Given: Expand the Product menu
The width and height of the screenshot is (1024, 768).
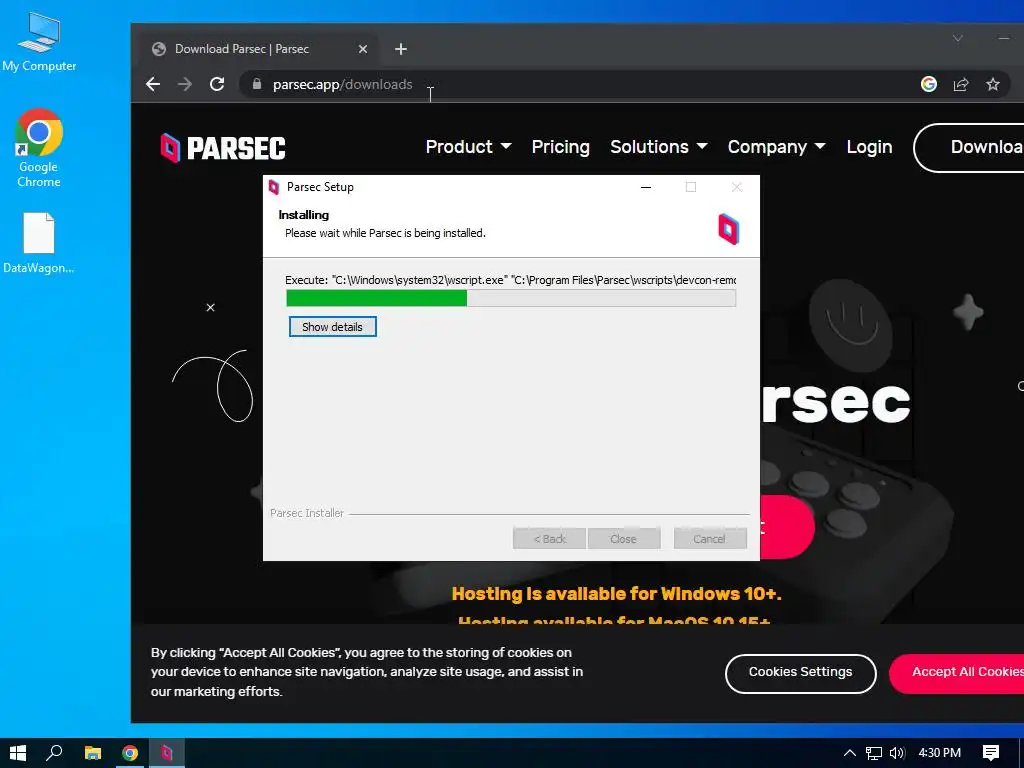Looking at the screenshot, I should point(468,147).
